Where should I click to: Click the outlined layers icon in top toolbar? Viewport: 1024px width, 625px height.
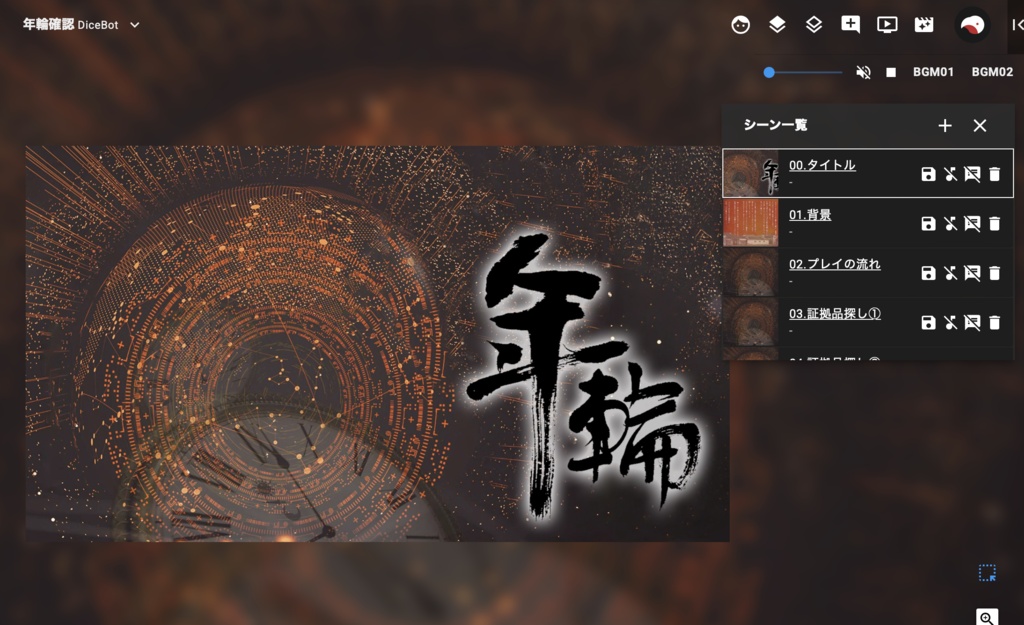[814, 25]
